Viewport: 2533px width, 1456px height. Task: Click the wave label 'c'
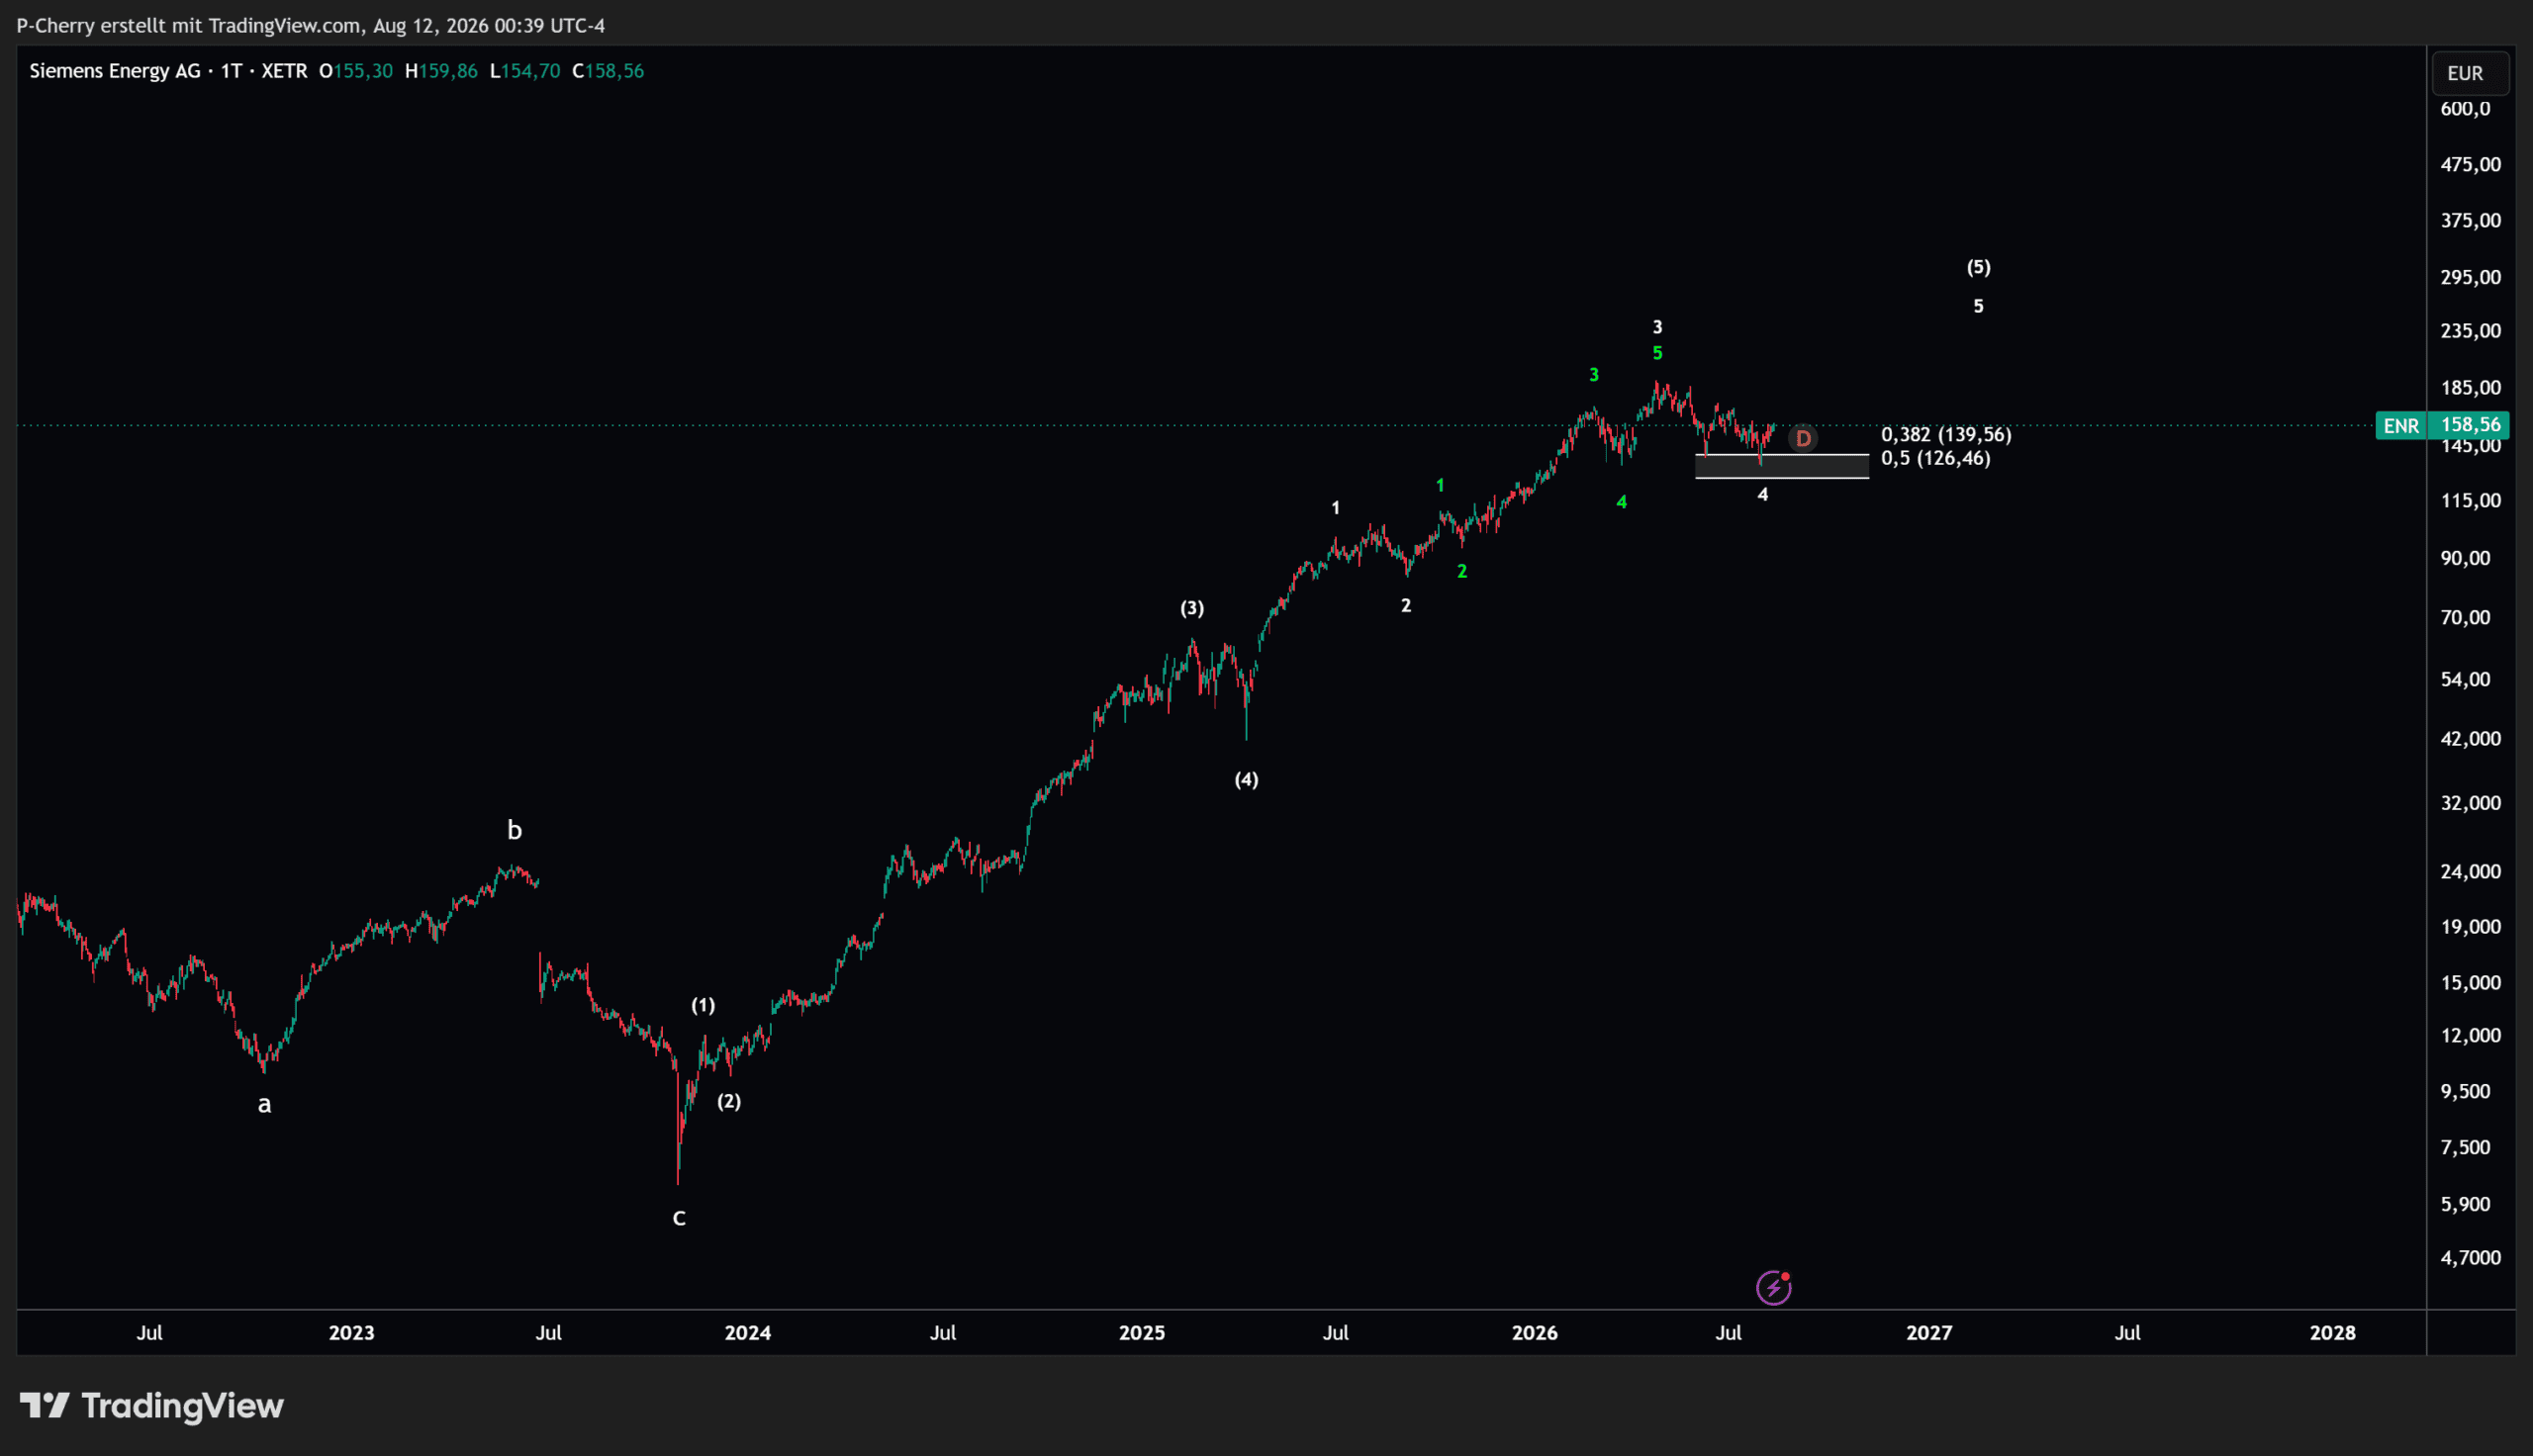point(679,1217)
